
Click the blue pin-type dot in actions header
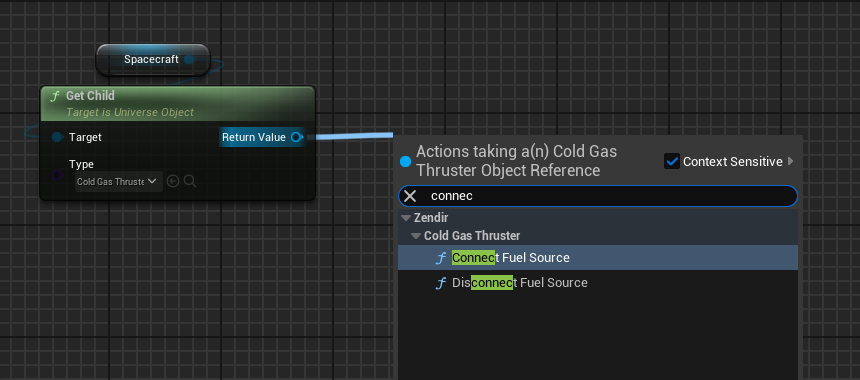pyautogui.click(x=405, y=161)
